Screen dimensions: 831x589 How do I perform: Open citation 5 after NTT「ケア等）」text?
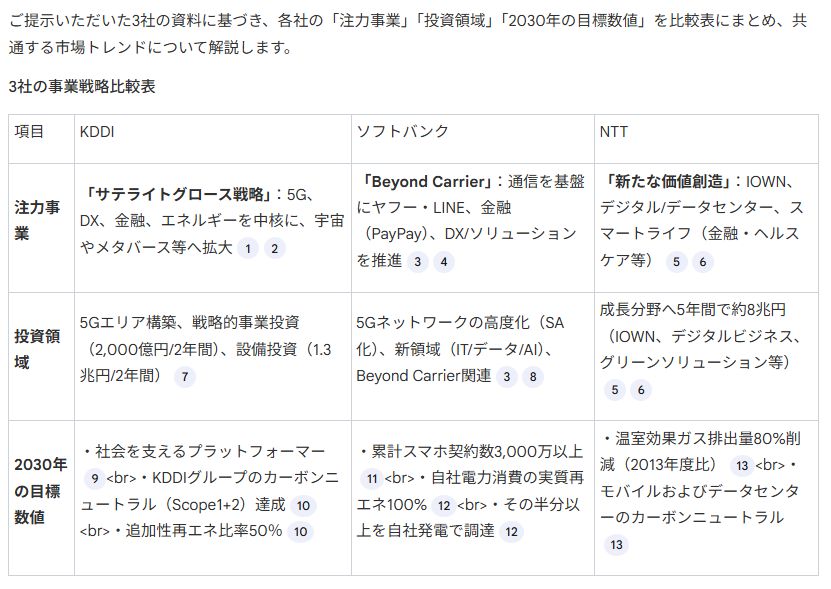pos(676,261)
